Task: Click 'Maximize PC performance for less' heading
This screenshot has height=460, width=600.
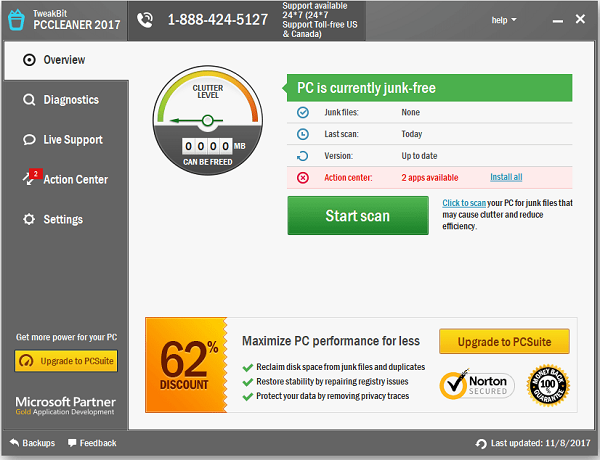Action: pos(331,341)
